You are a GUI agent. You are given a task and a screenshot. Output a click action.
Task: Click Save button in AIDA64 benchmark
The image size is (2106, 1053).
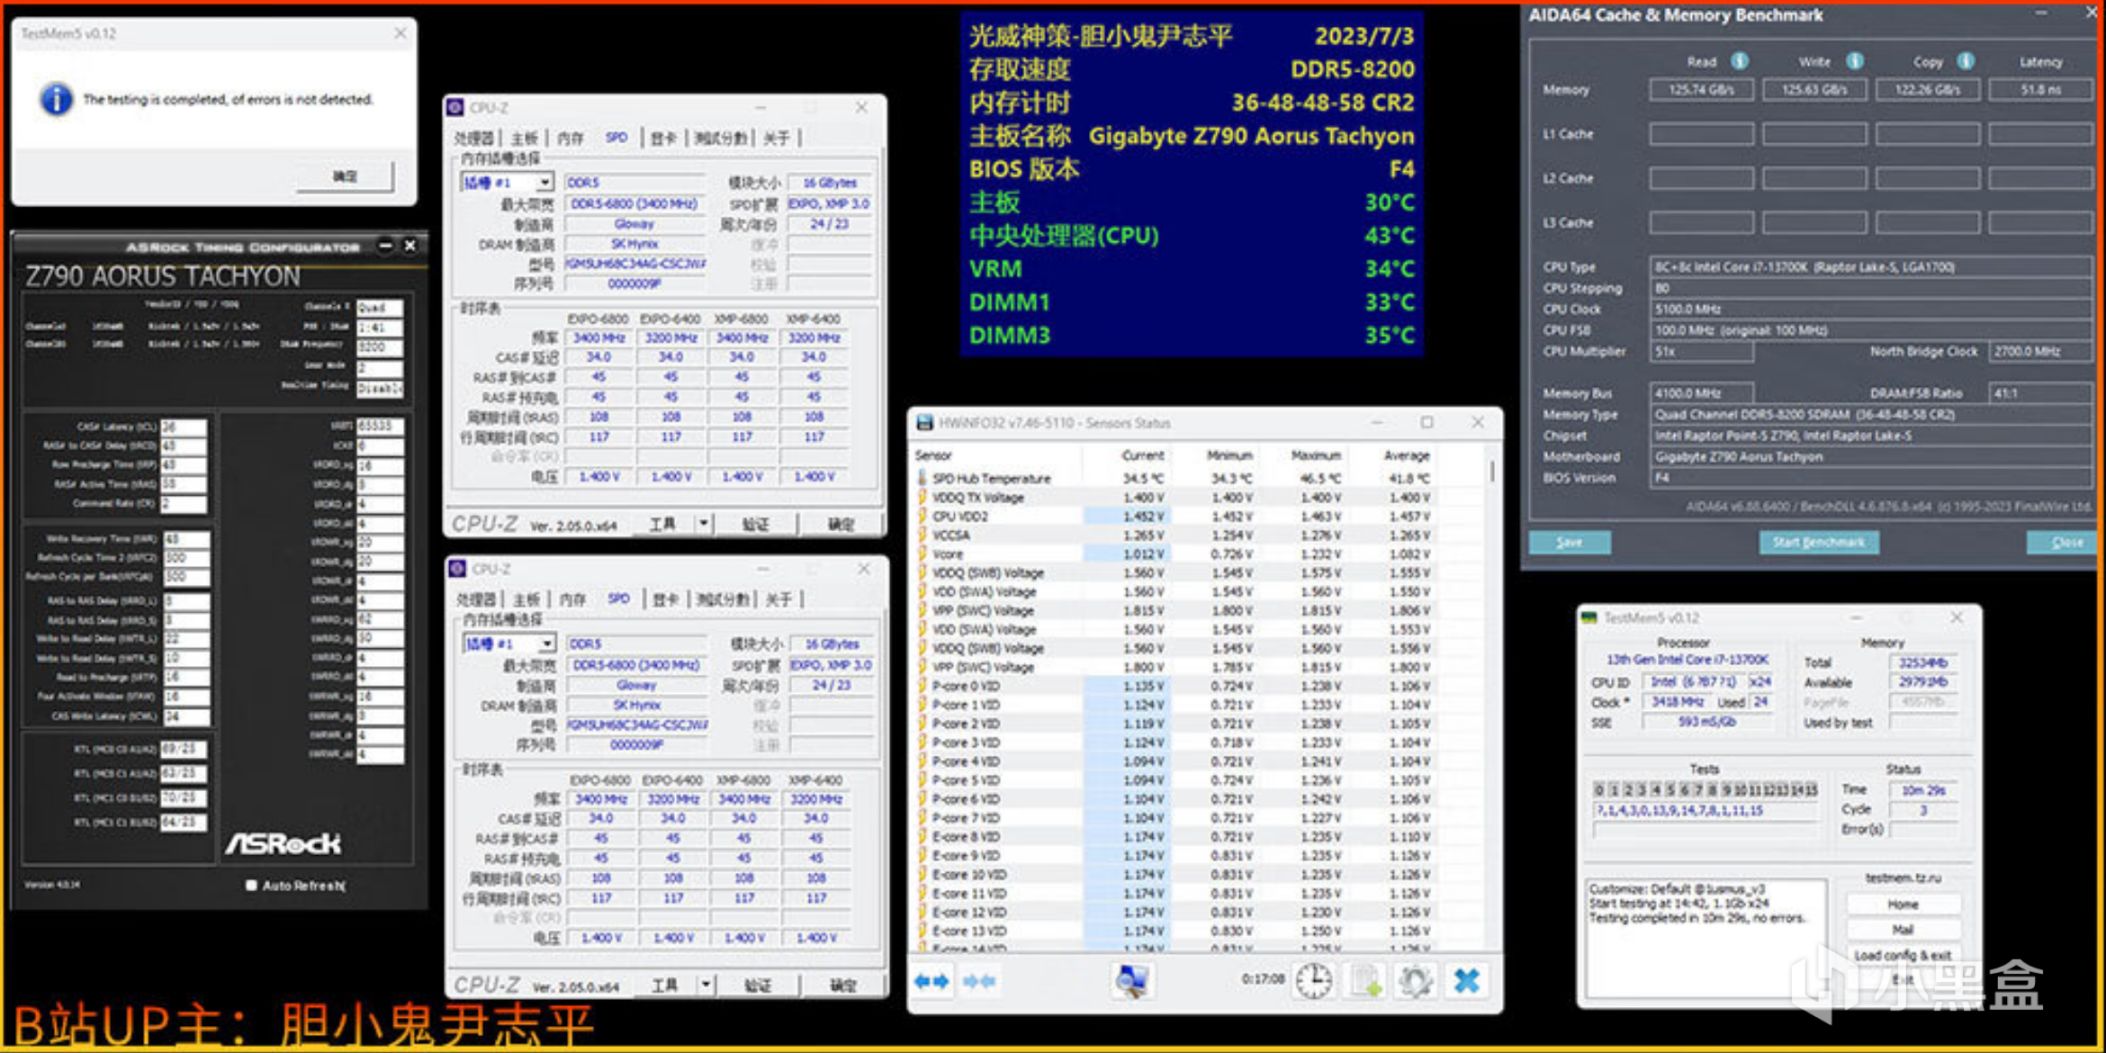click(1569, 542)
